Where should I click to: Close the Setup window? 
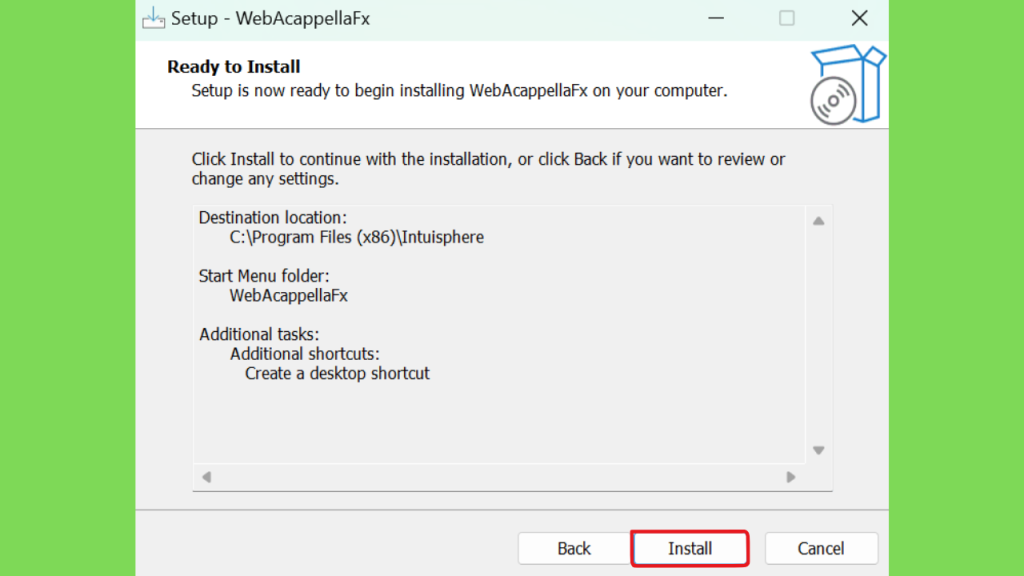pyautogui.click(x=859, y=18)
